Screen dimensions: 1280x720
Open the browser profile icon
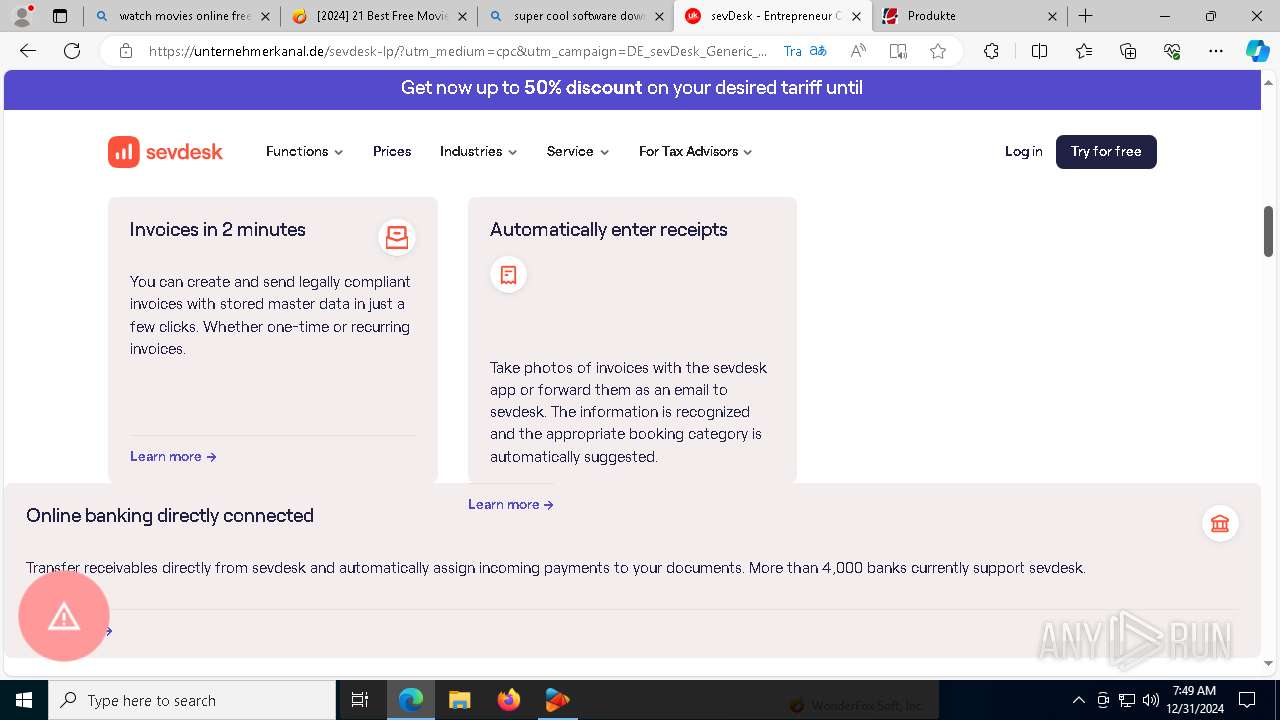pos(22,16)
